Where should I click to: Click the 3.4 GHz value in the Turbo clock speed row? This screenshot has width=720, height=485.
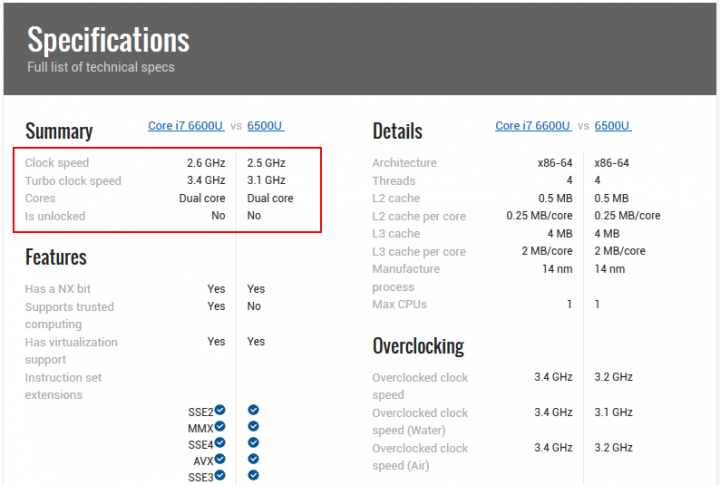click(206, 180)
